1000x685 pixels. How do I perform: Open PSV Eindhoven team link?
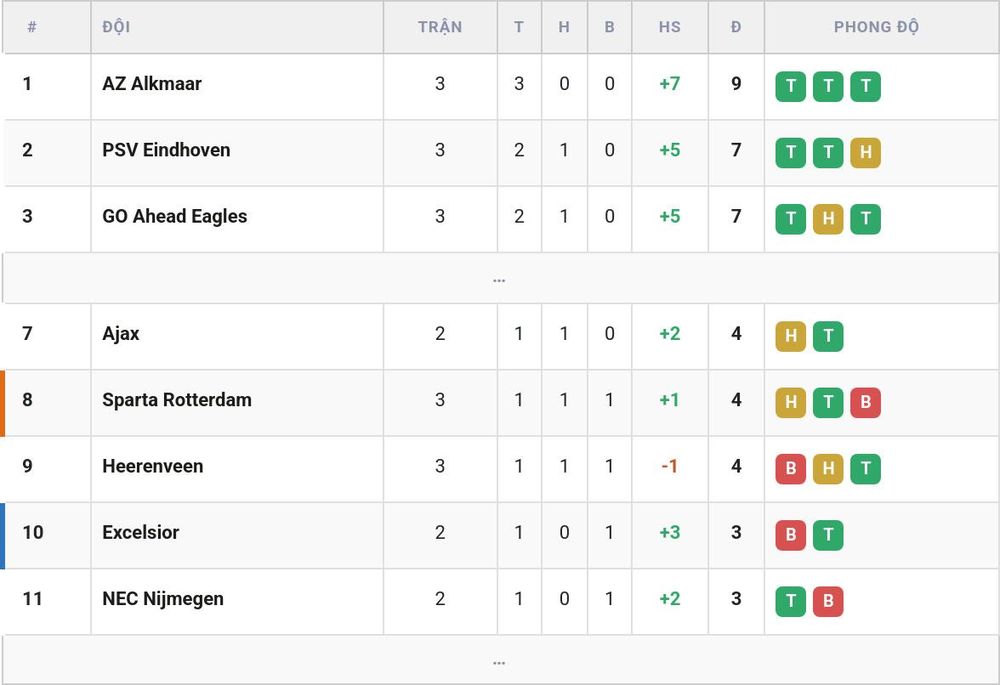(x=166, y=150)
